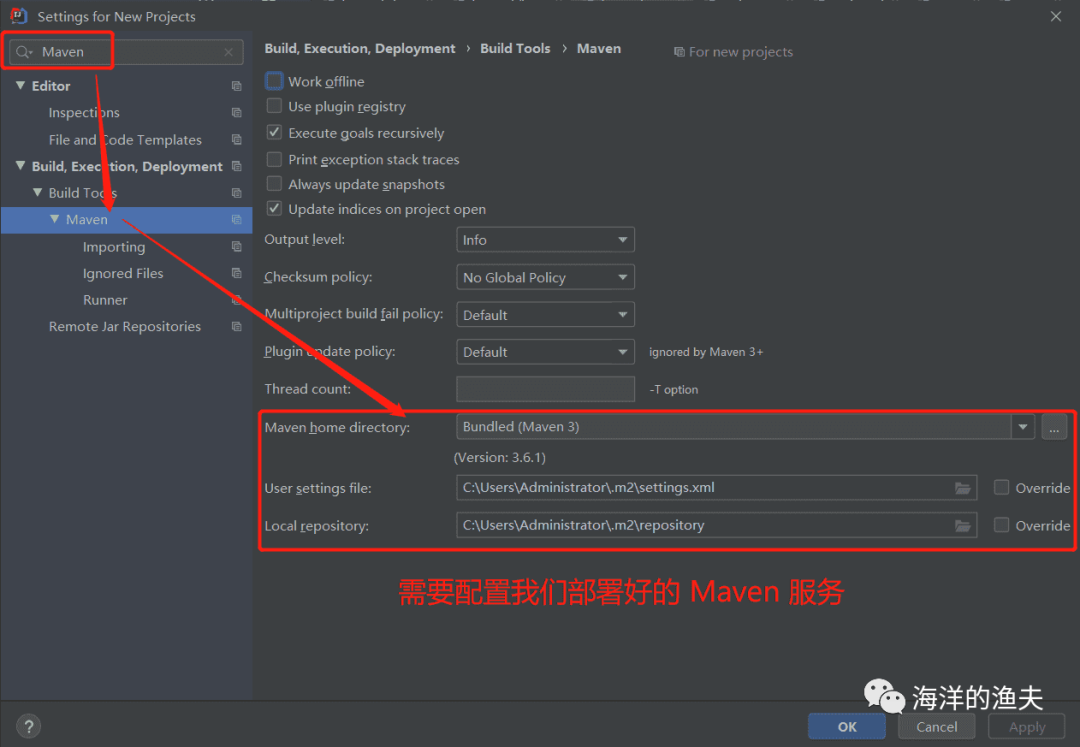Viewport: 1080px width, 747px height.
Task: Browse folder for User settings file
Action: point(963,488)
